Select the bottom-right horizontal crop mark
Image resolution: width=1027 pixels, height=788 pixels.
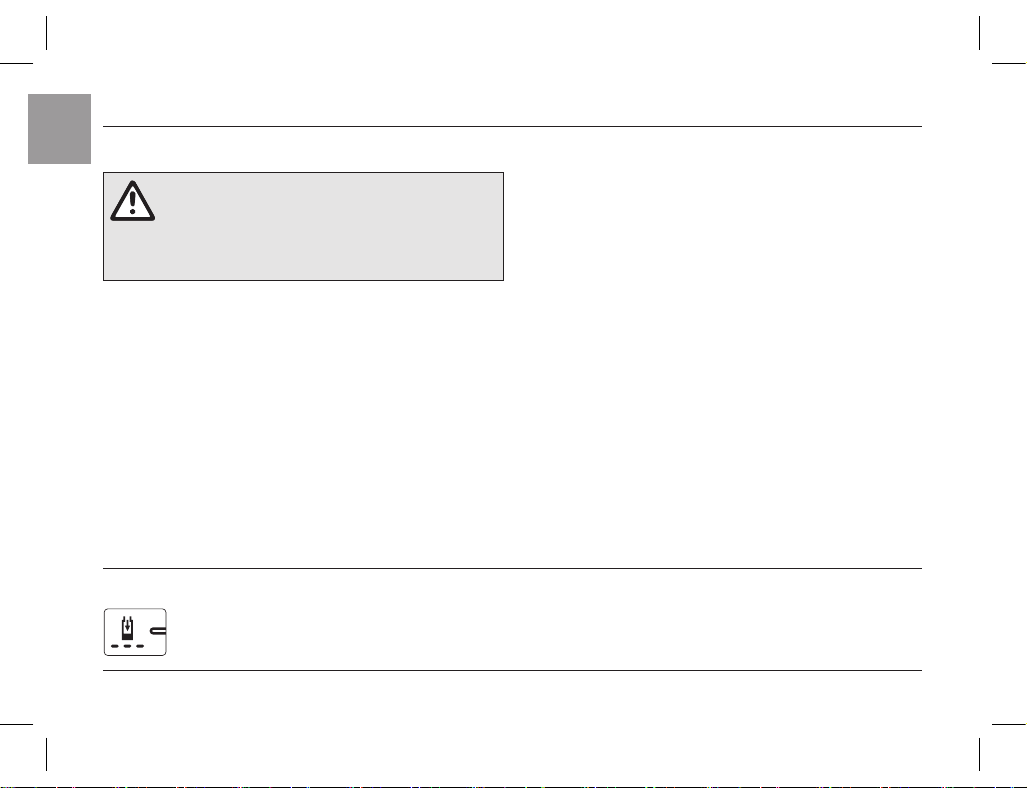pyautogui.click(x=1009, y=724)
